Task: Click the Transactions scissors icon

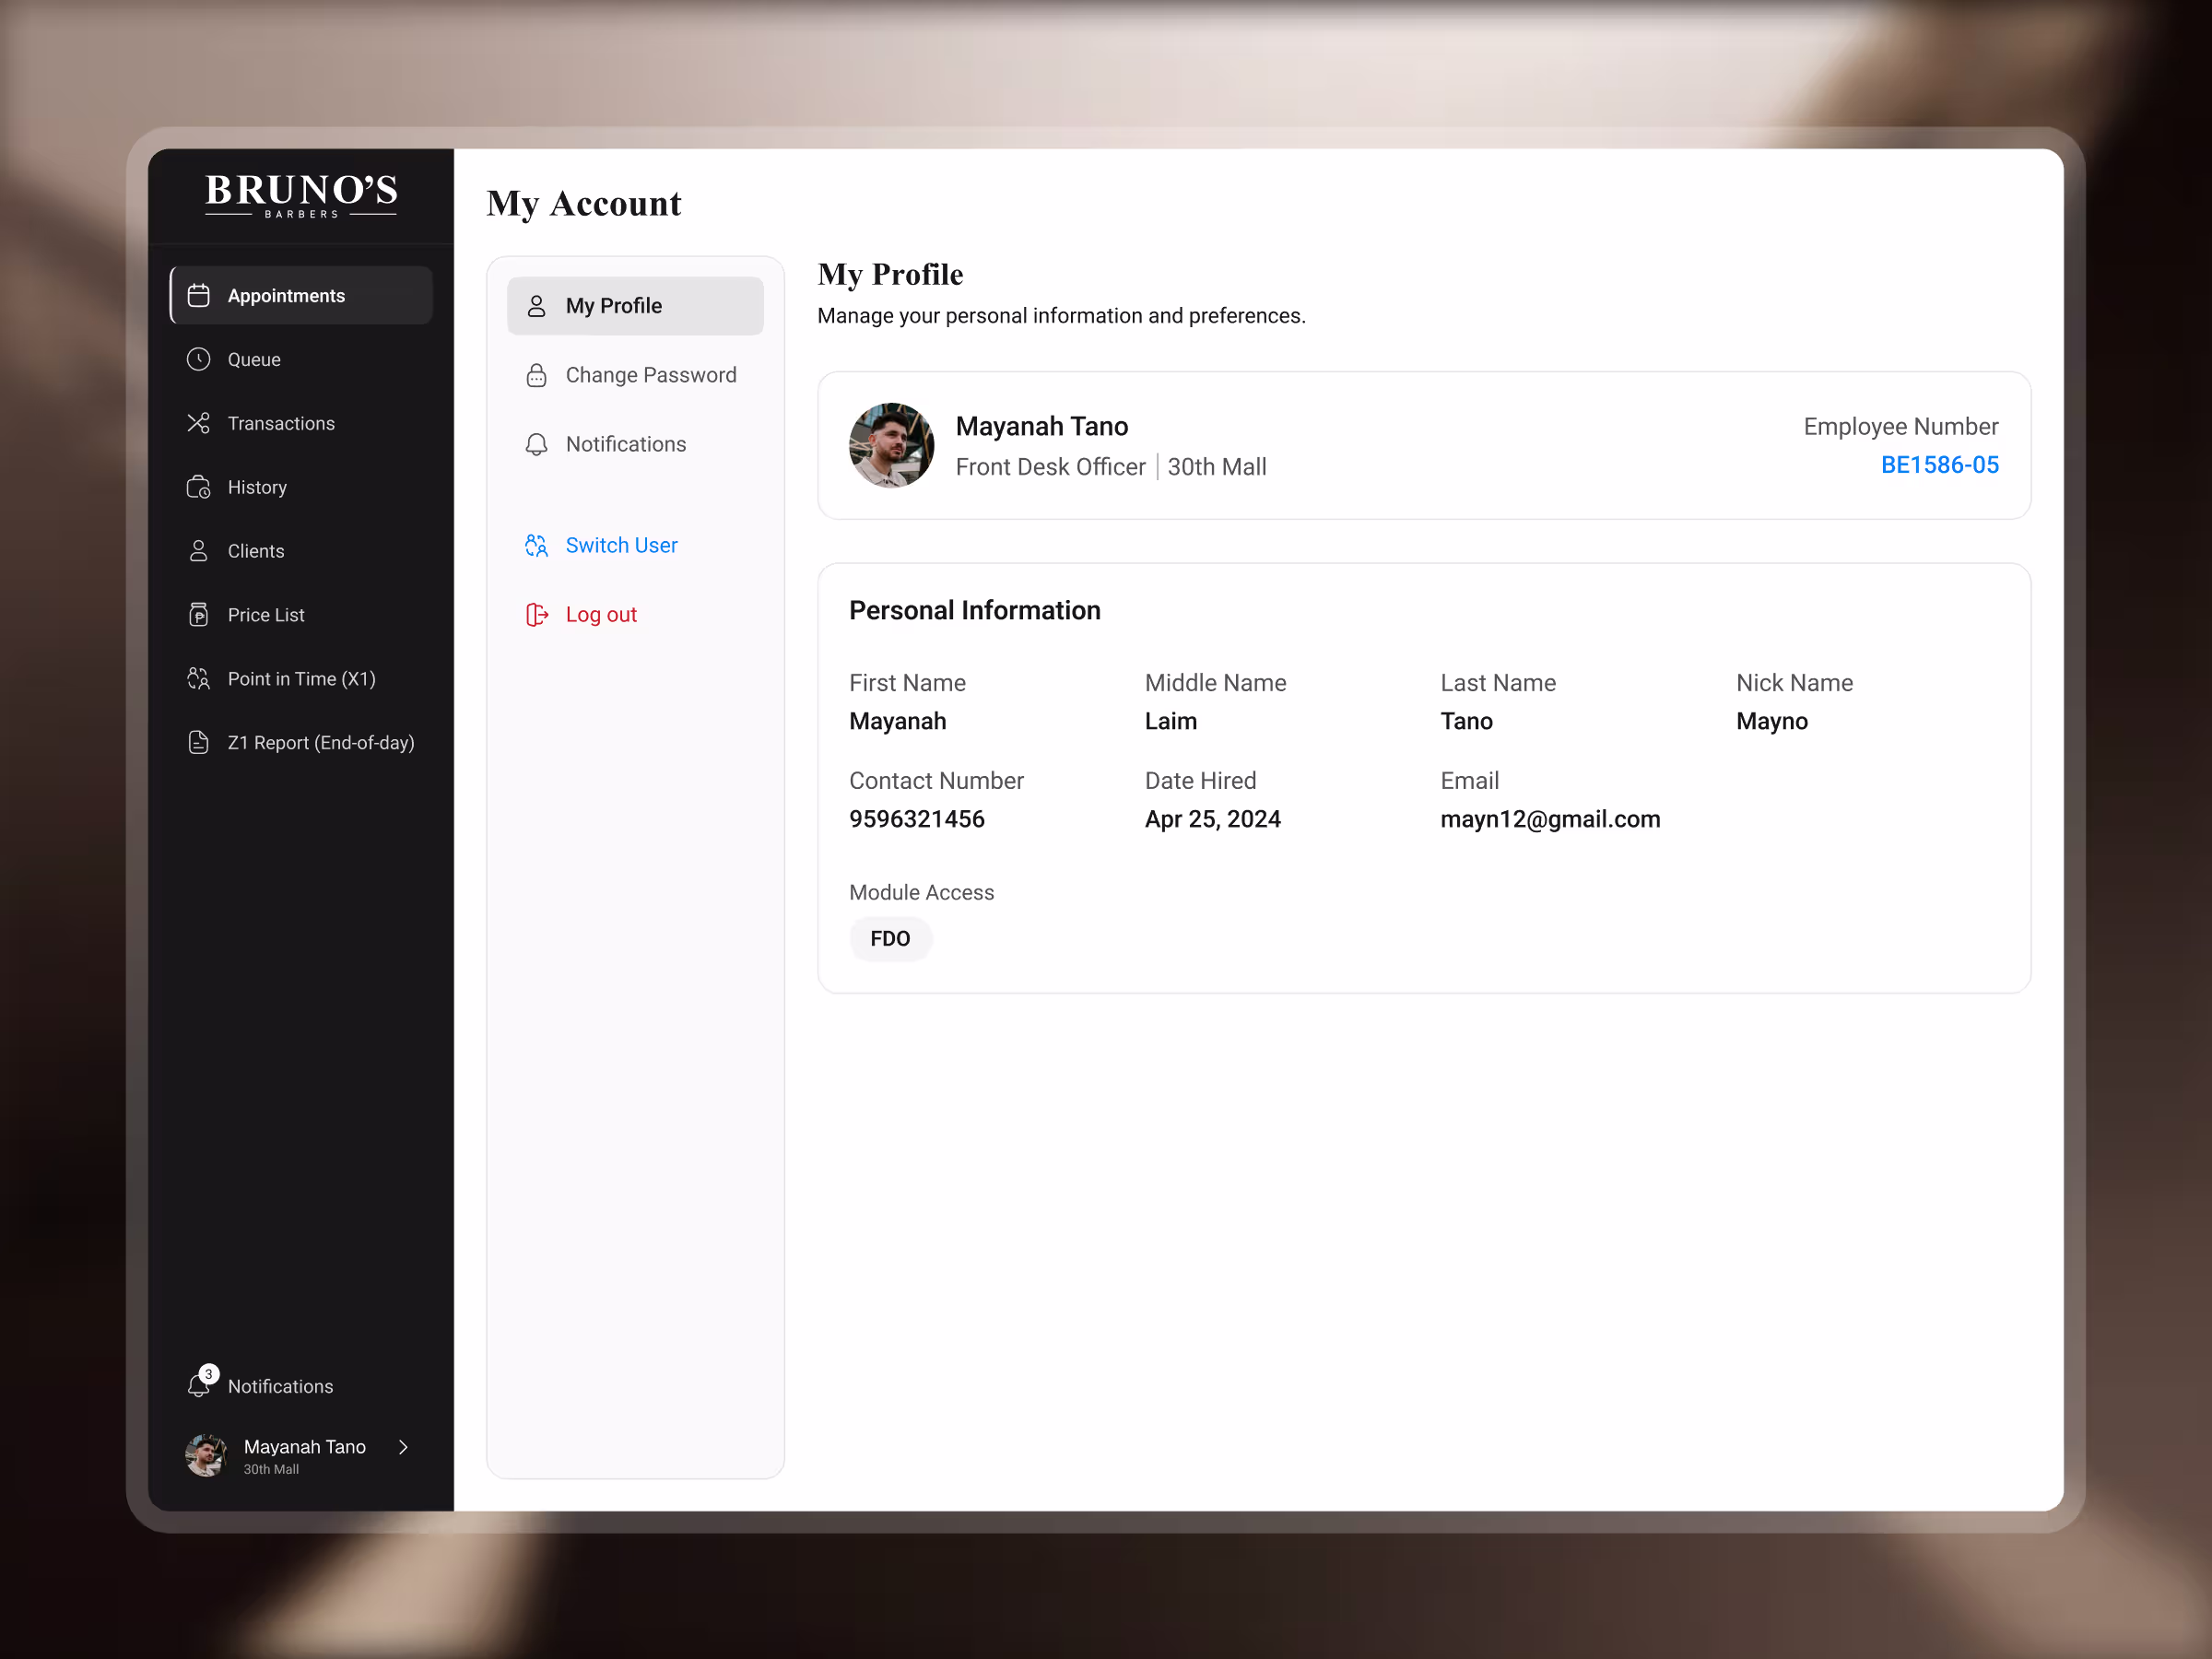Action: click(x=199, y=424)
